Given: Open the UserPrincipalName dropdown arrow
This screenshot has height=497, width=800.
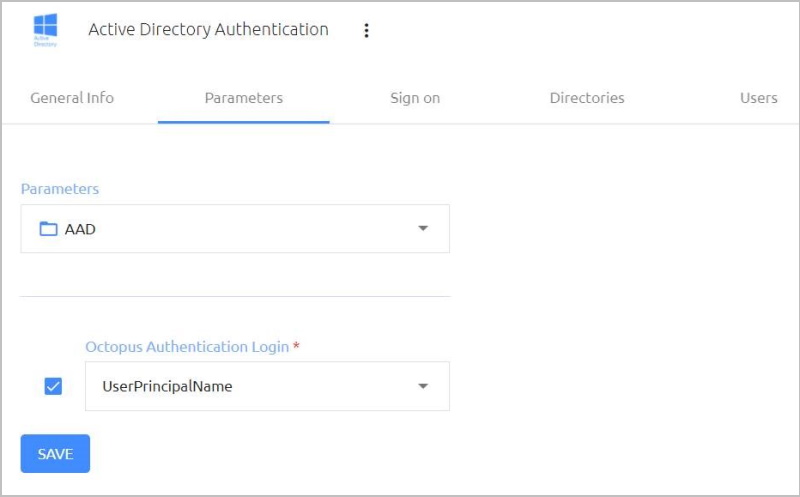Looking at the screenshot, I should tap(423, 386).
